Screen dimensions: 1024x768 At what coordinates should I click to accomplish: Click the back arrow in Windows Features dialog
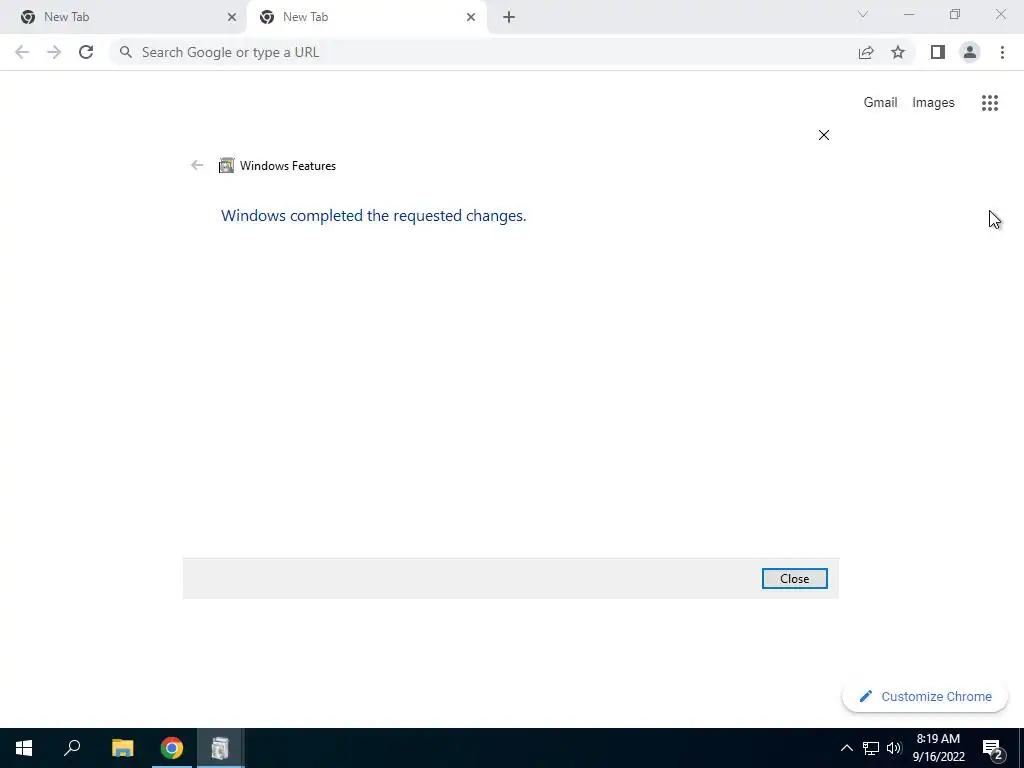(197, 165)
